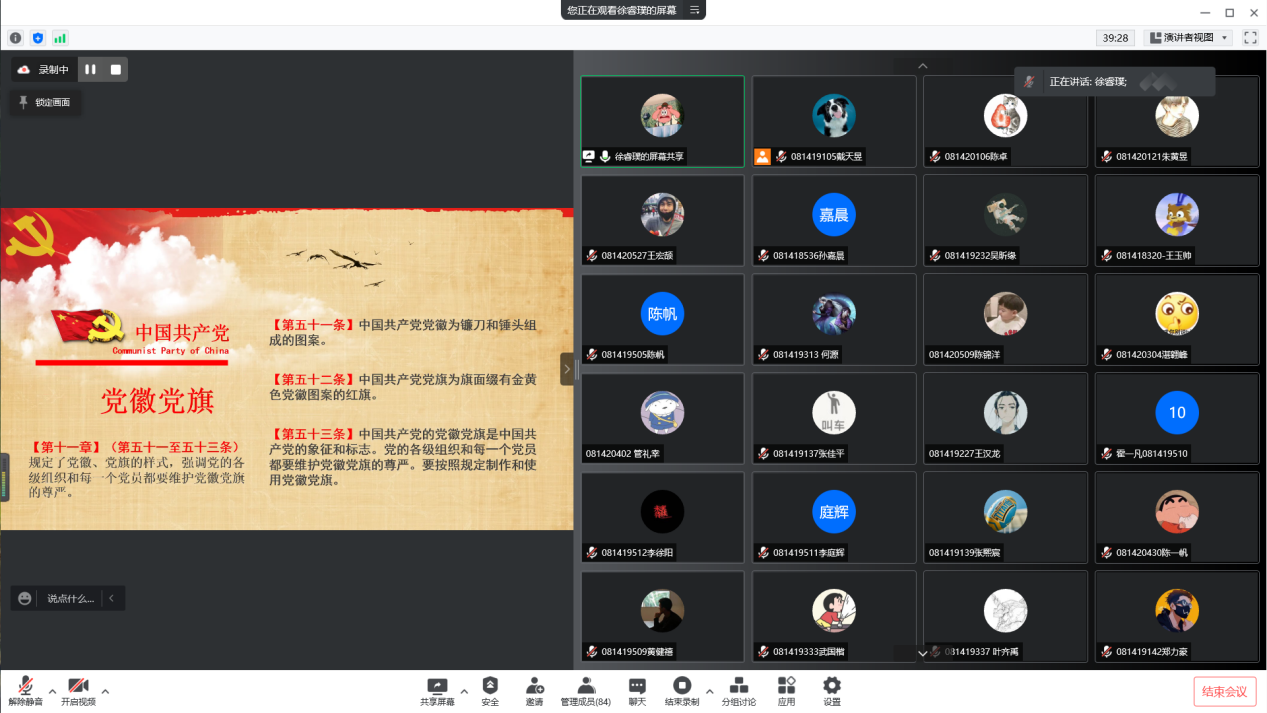Click muted mic icon of 081419512李徐阳
Screen dimensions: 1267x713
pos(593,553)
